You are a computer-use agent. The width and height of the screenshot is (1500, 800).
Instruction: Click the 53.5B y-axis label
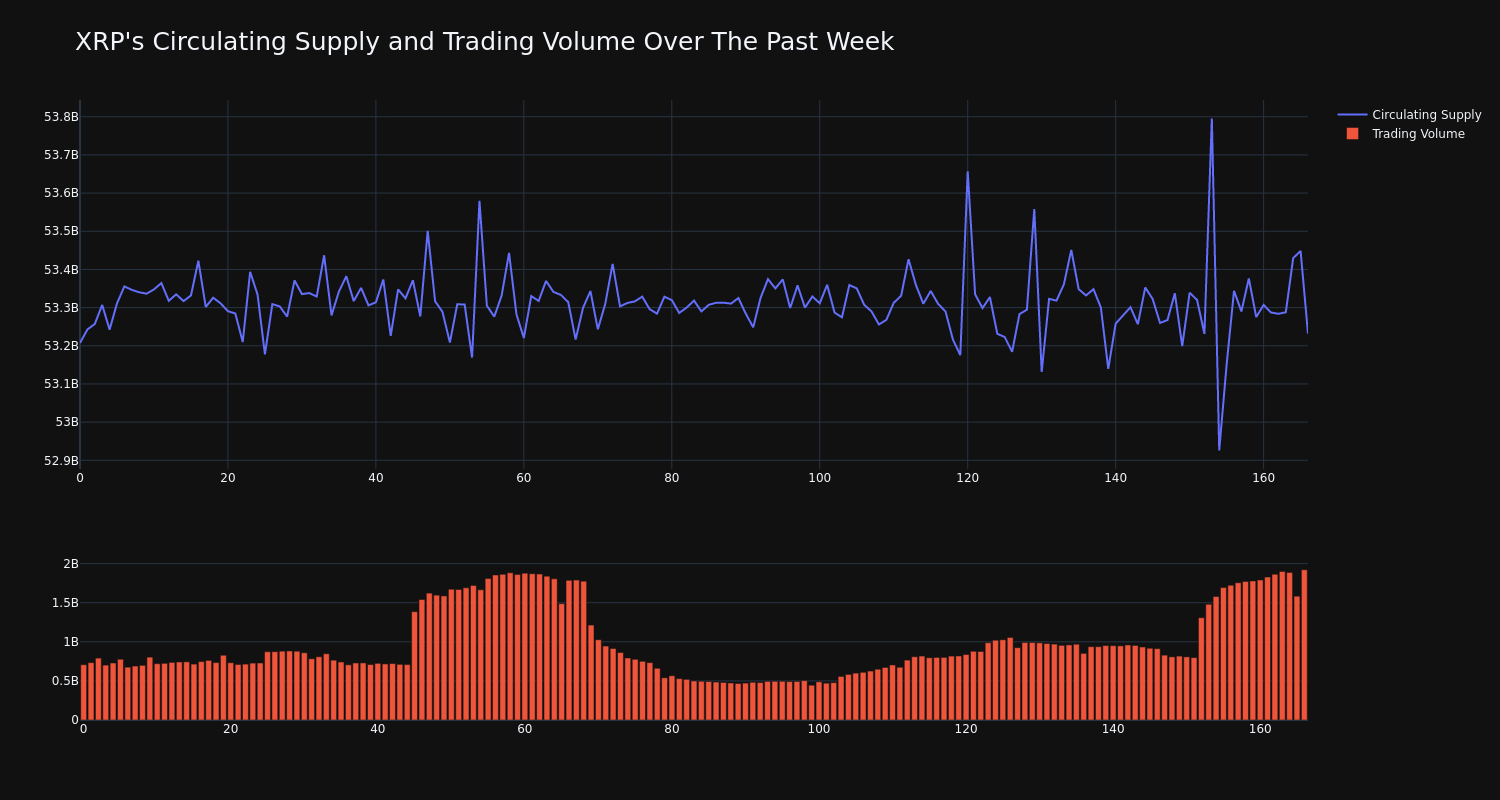point(60,231)
